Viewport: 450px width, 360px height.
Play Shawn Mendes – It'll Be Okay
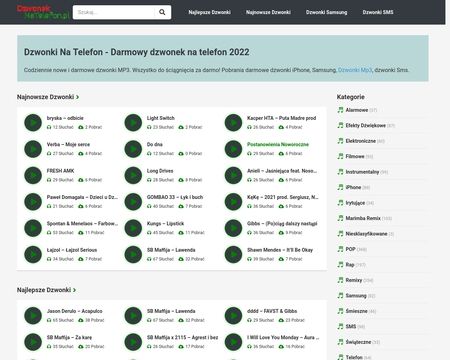coord(233,254)
